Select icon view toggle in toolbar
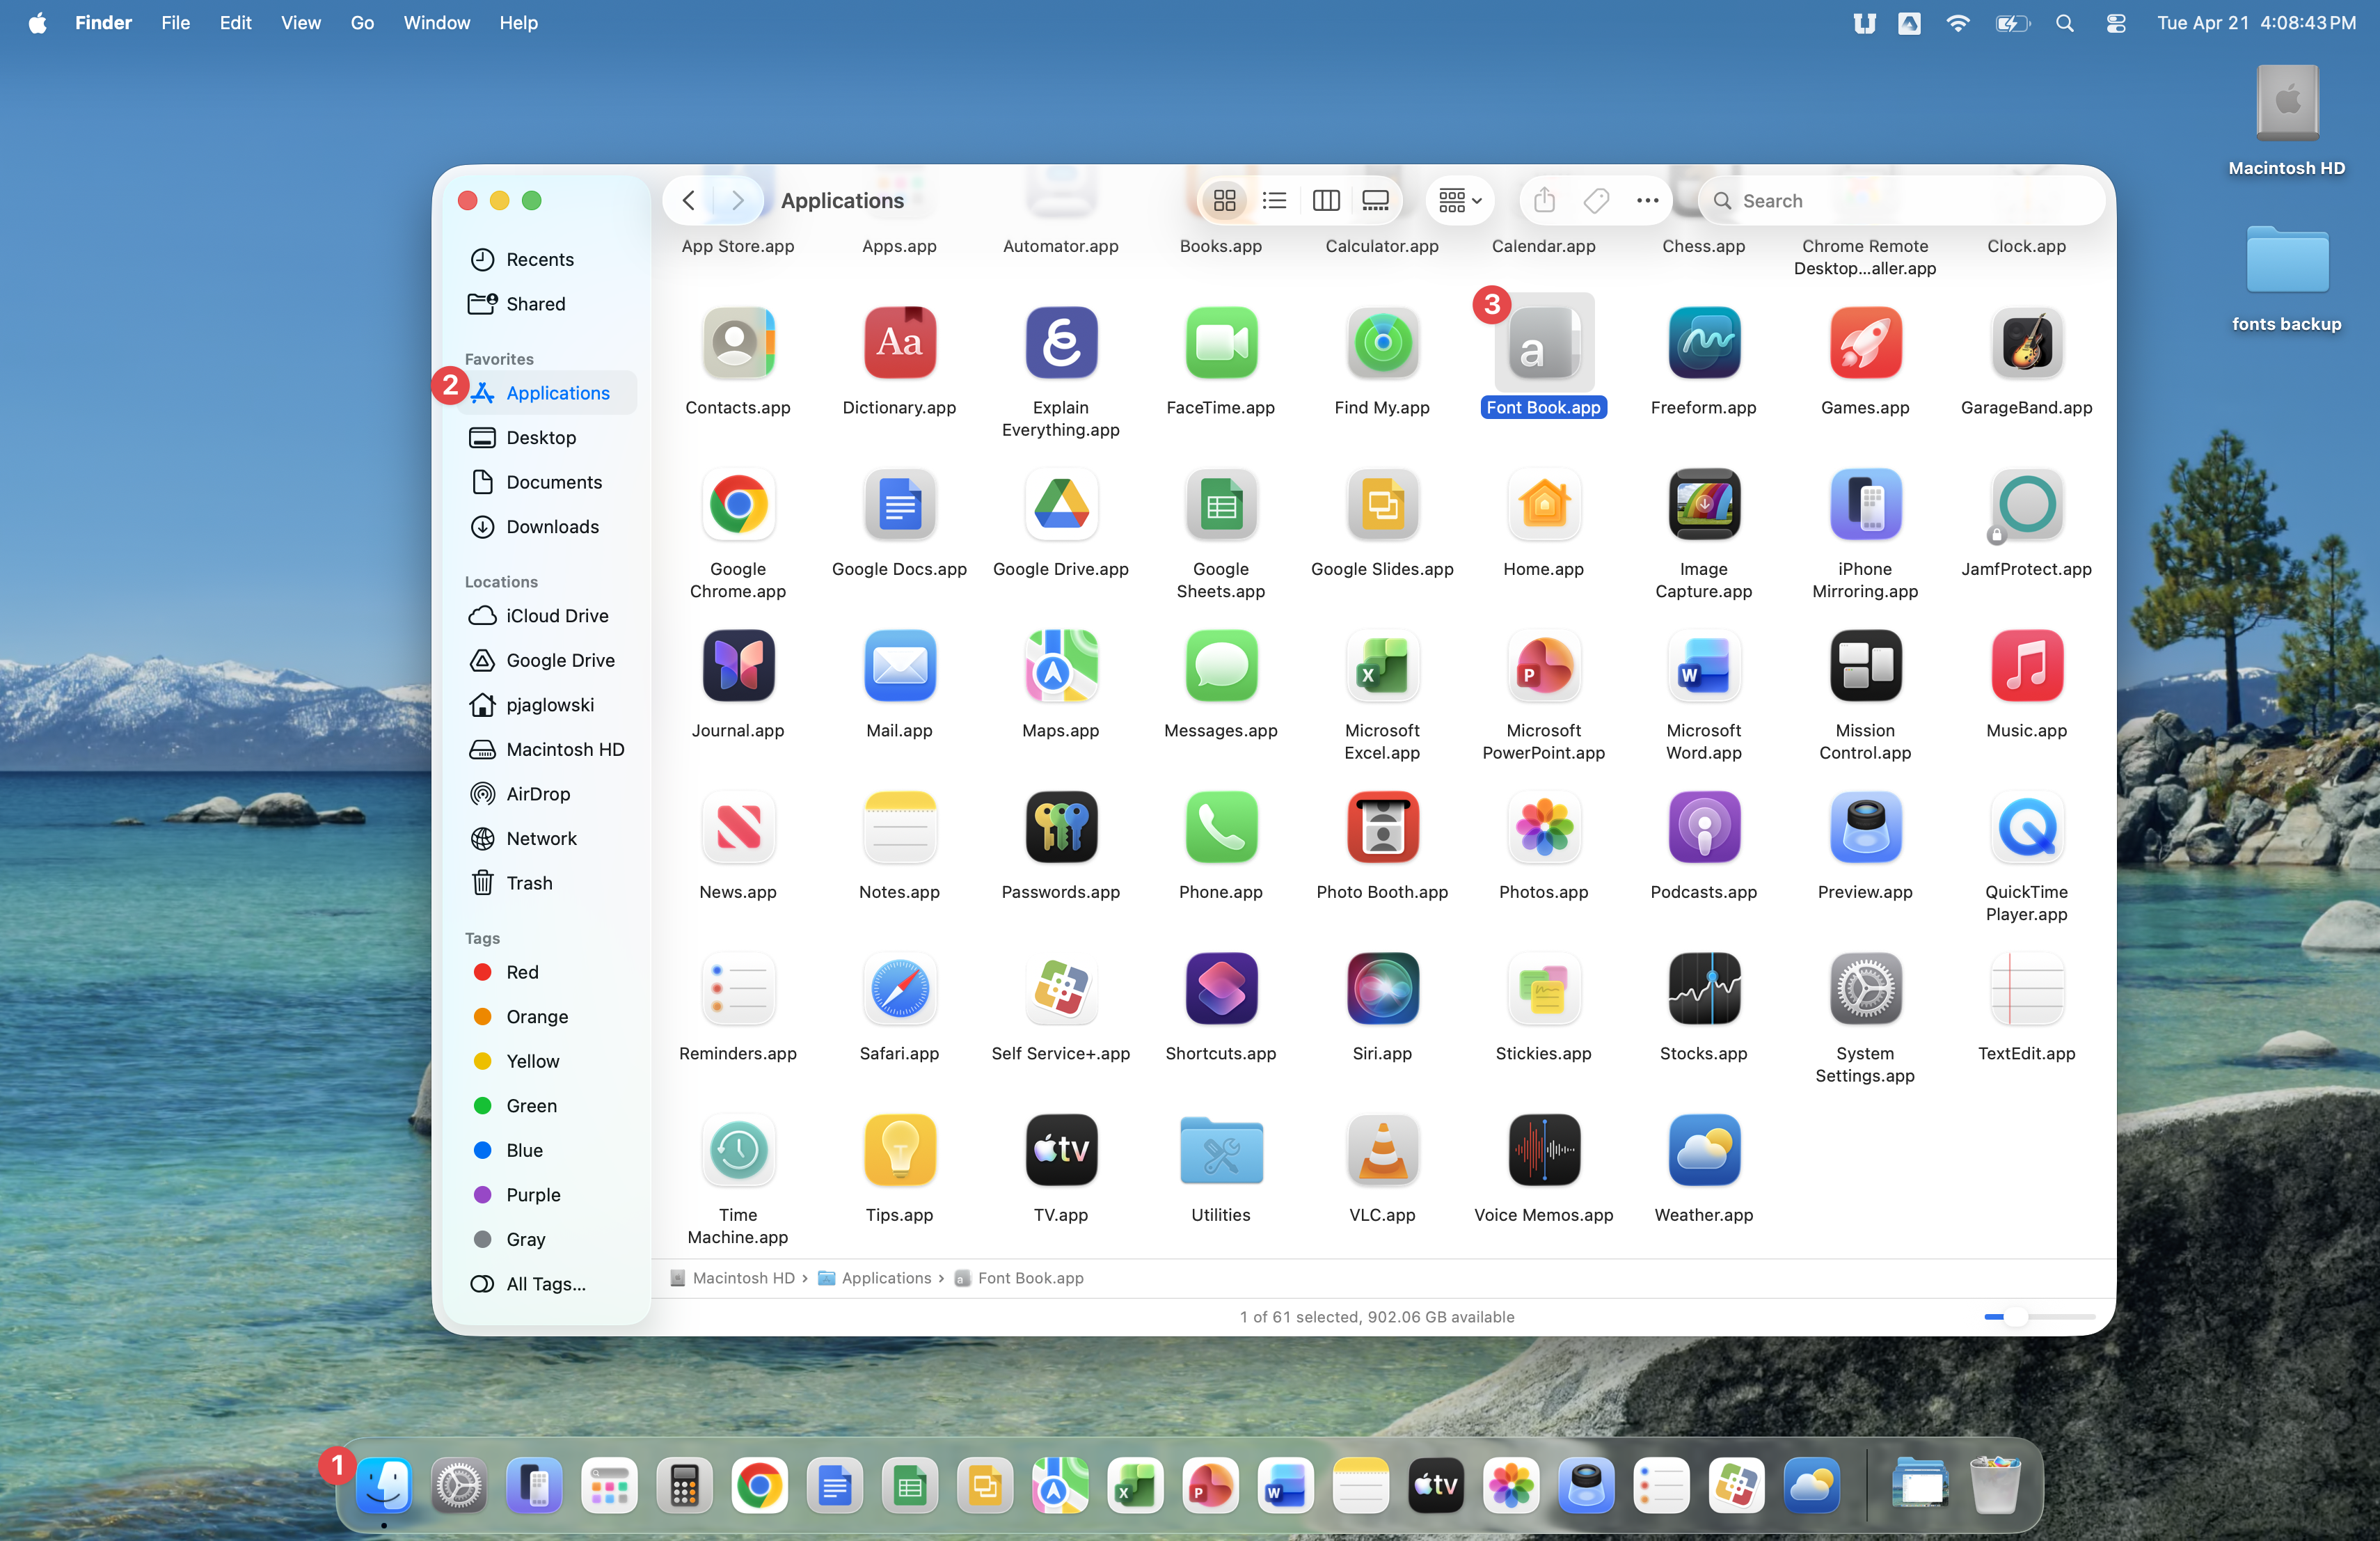 (1224, 201)
